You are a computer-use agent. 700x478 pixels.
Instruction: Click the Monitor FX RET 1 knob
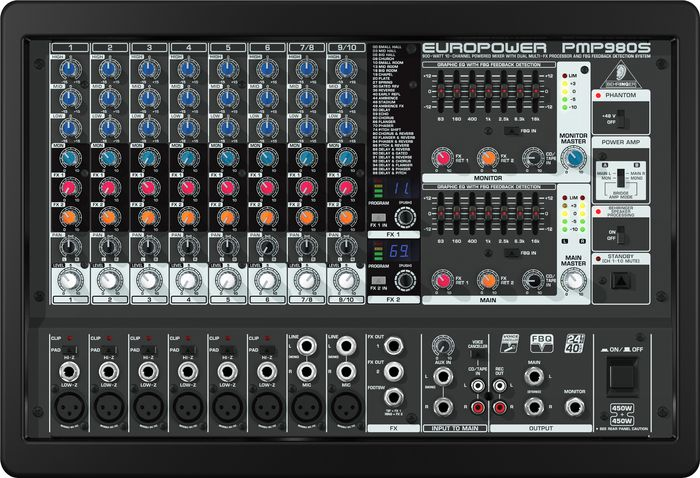click(x=442, y=158)
